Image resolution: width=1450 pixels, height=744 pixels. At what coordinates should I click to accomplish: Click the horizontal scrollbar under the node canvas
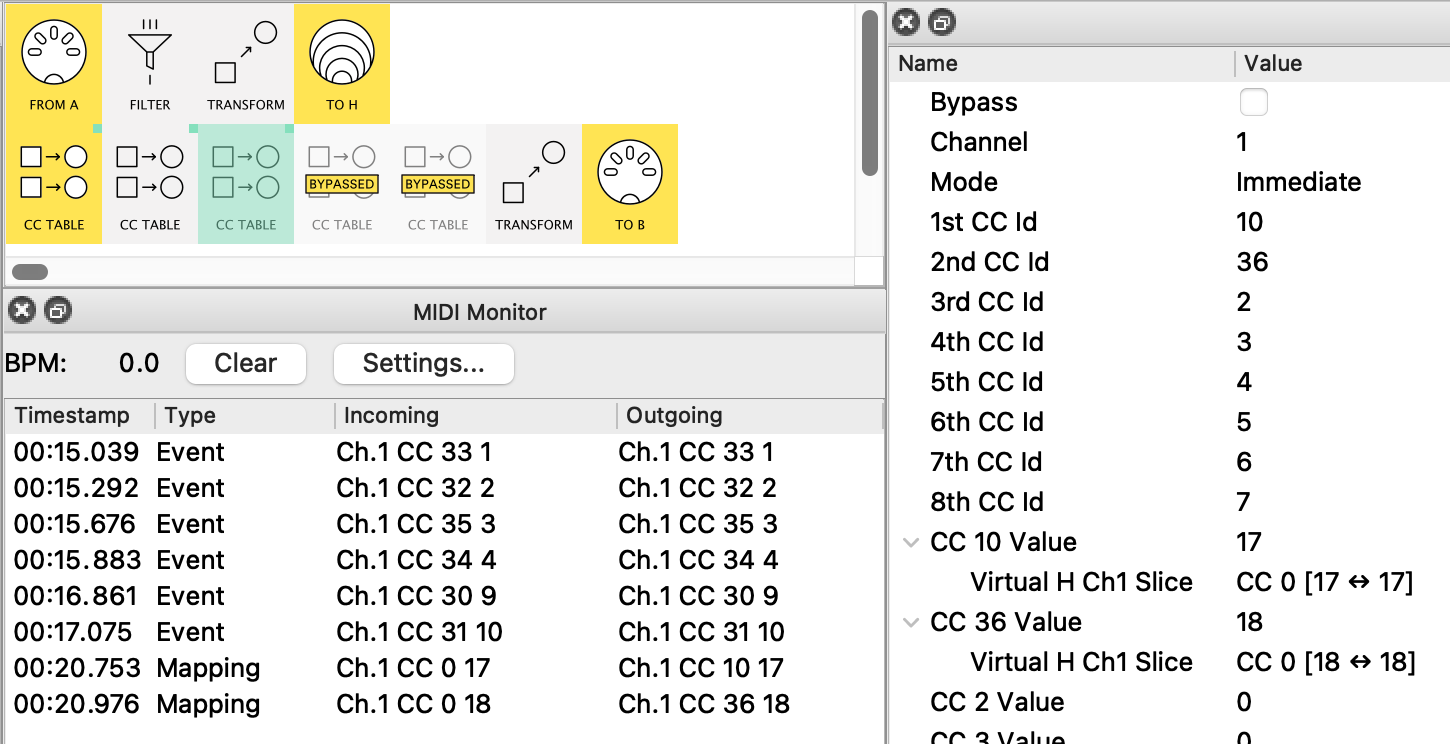tap(30, 272)
